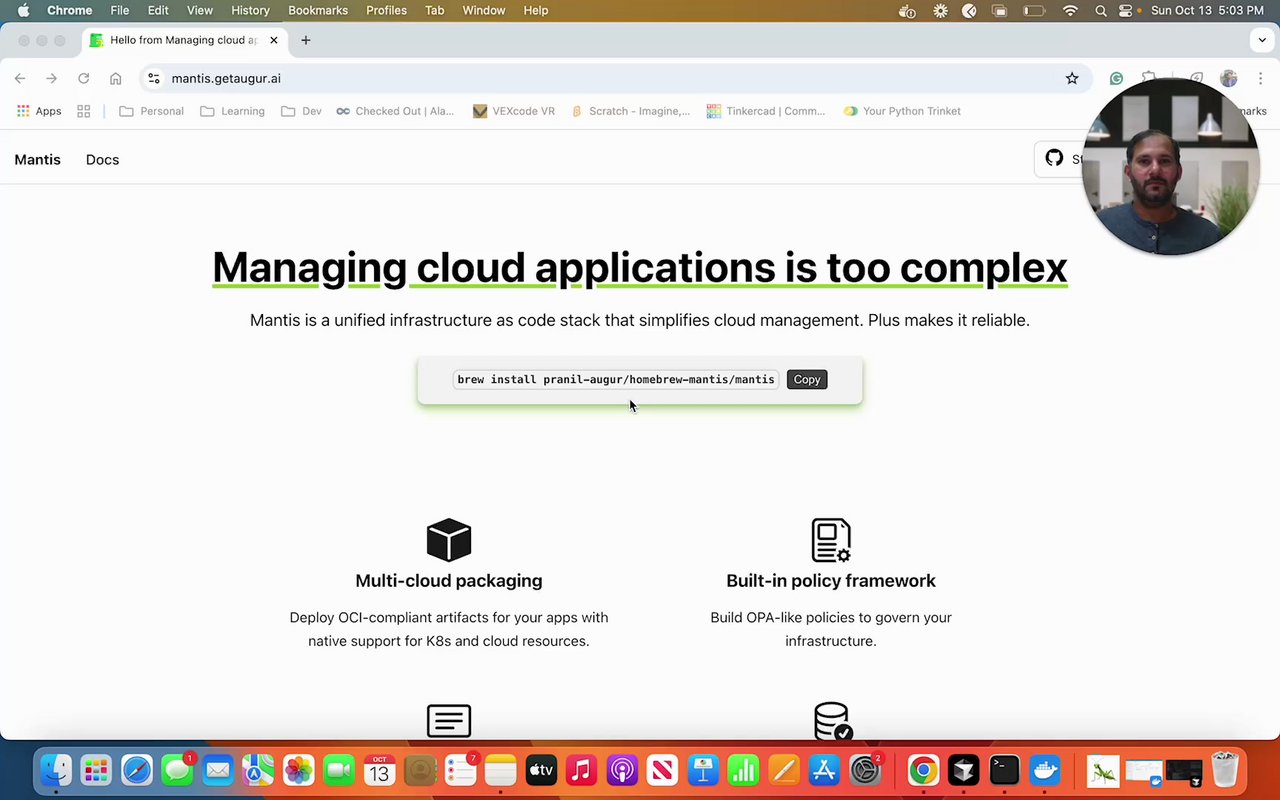
Task: Click the Multi-cloud packaging heading
Action: [449, 581]
